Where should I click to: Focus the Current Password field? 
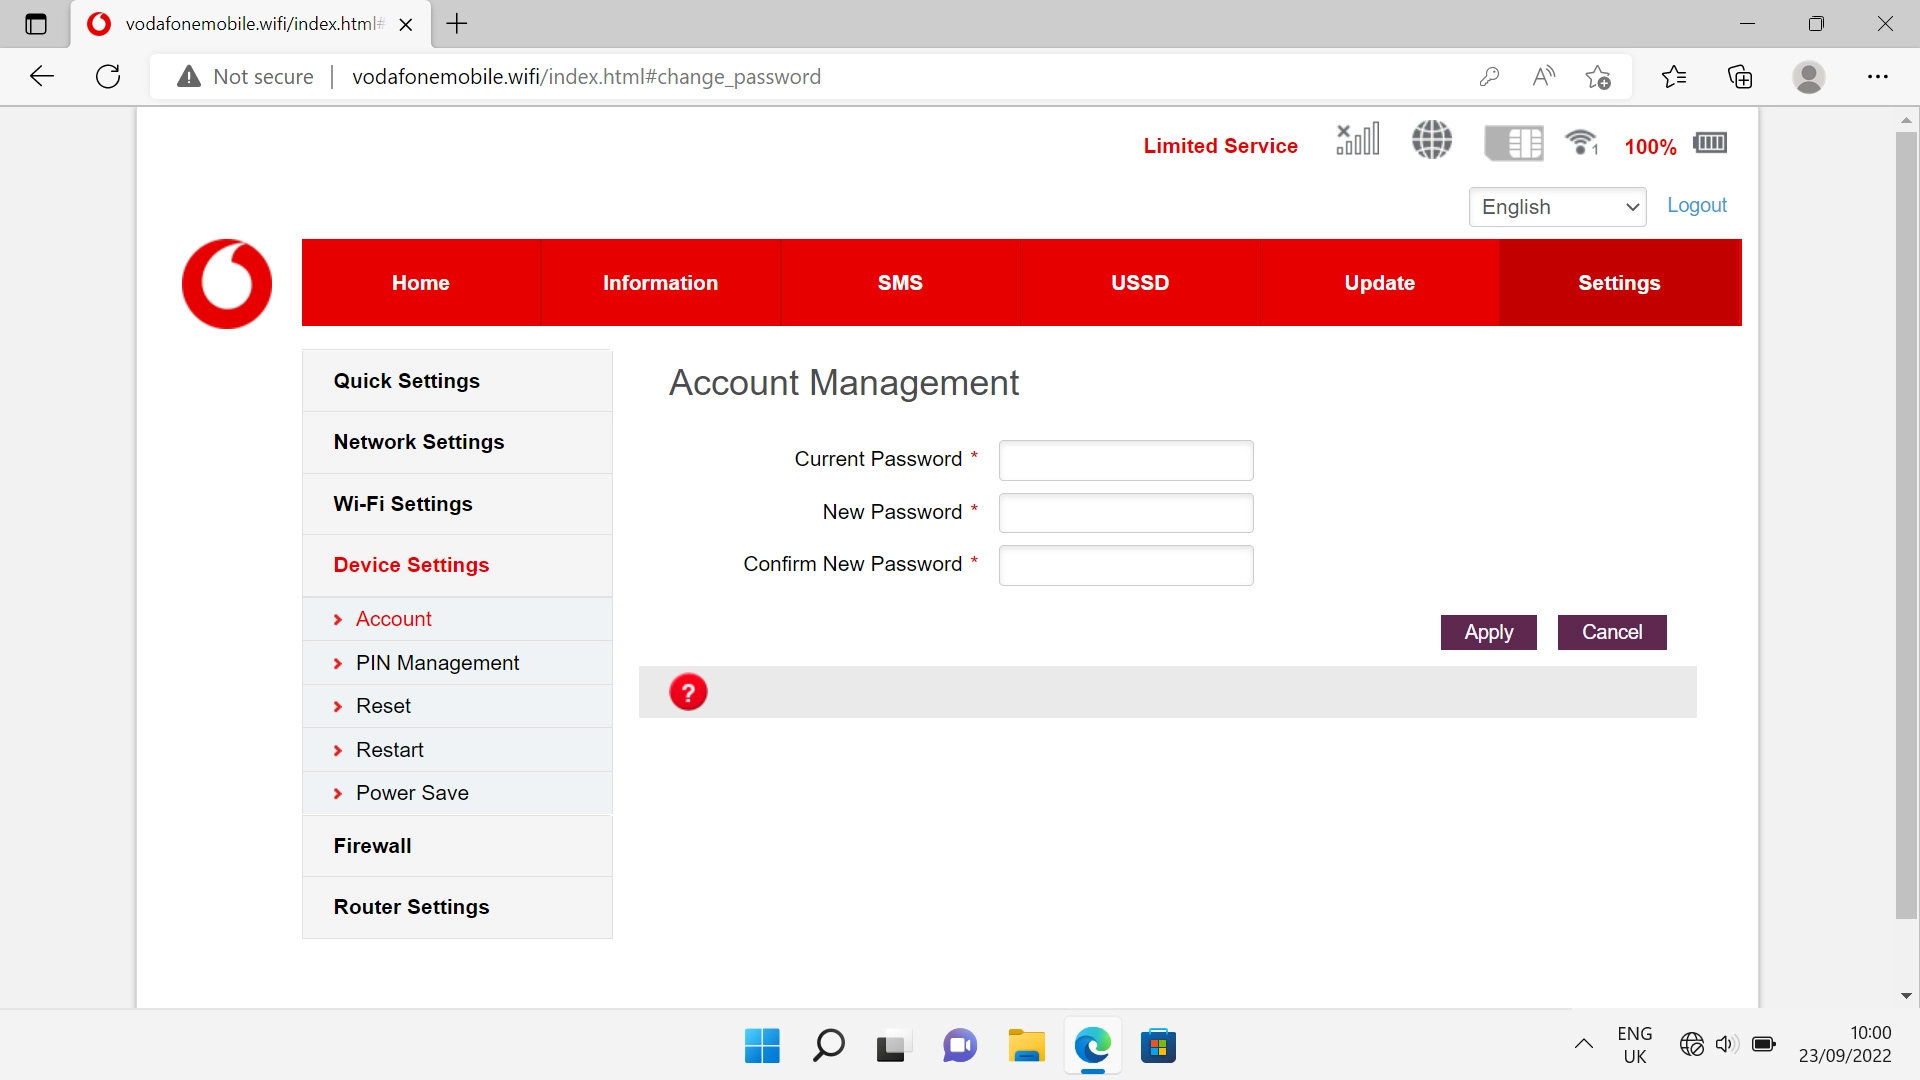tap(1126, 460)
